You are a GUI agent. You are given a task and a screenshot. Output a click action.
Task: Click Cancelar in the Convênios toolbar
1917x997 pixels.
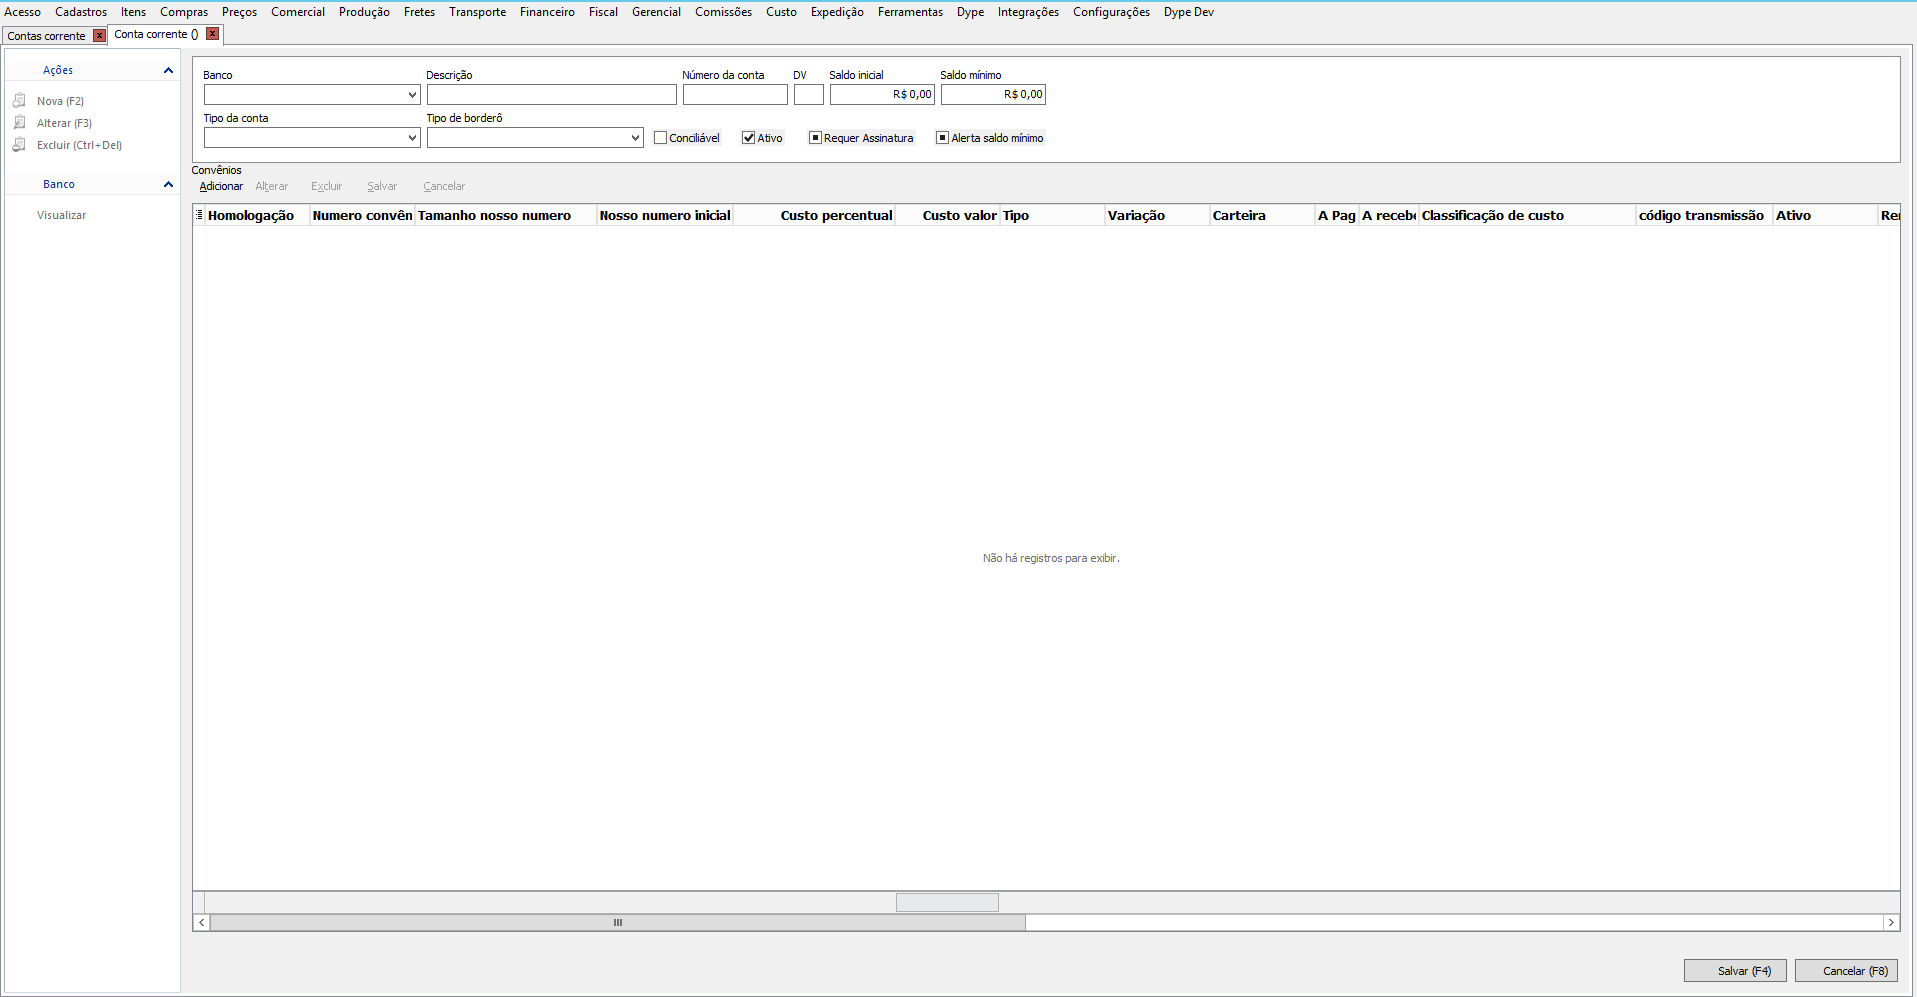click(x=444, y=186)
